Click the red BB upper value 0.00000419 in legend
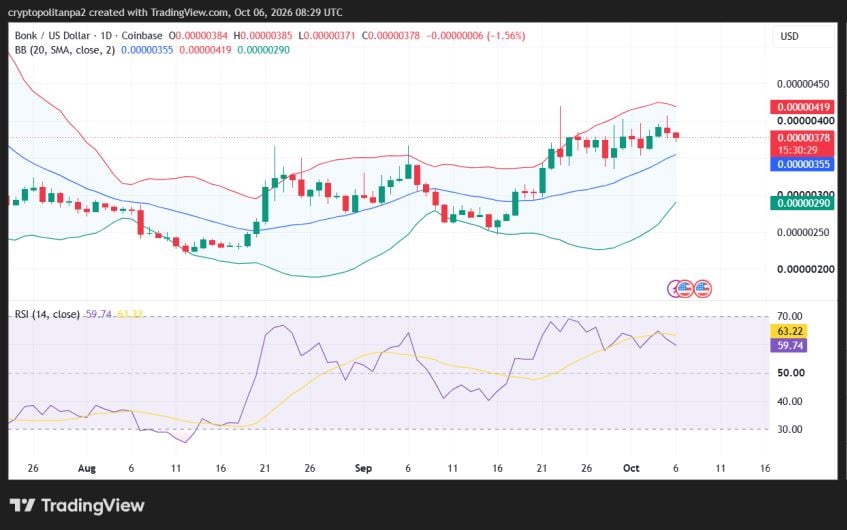Viewport: 847px width, 530px height. 205,50
